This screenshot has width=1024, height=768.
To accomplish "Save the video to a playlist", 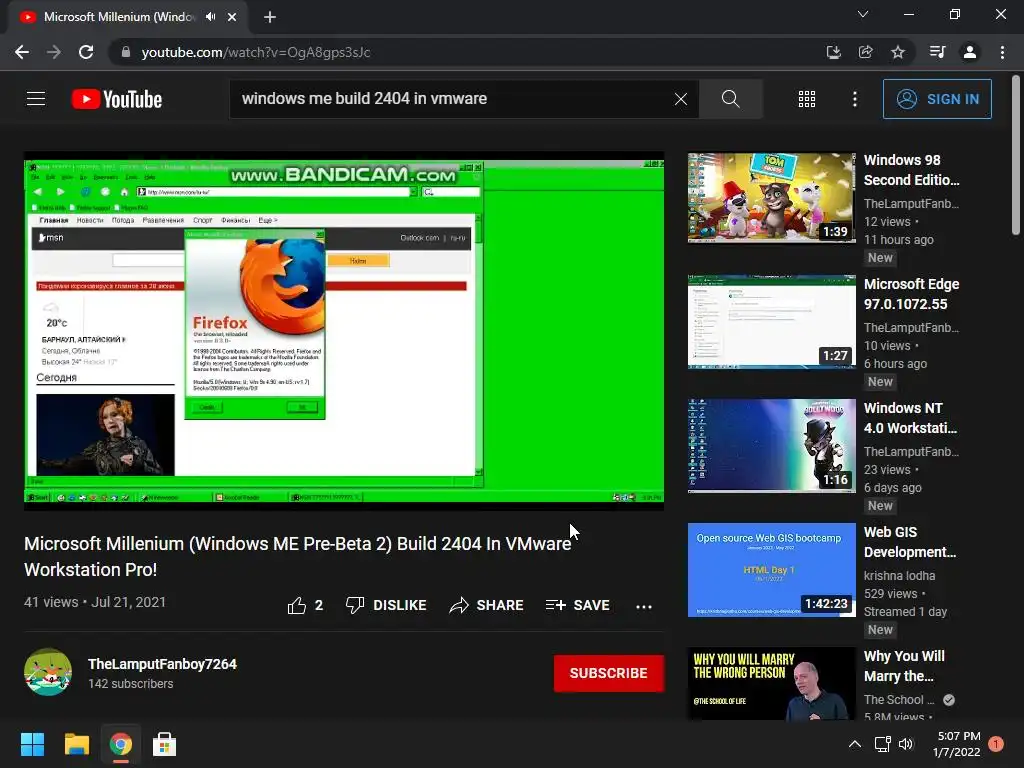I will tap(578, 605).
